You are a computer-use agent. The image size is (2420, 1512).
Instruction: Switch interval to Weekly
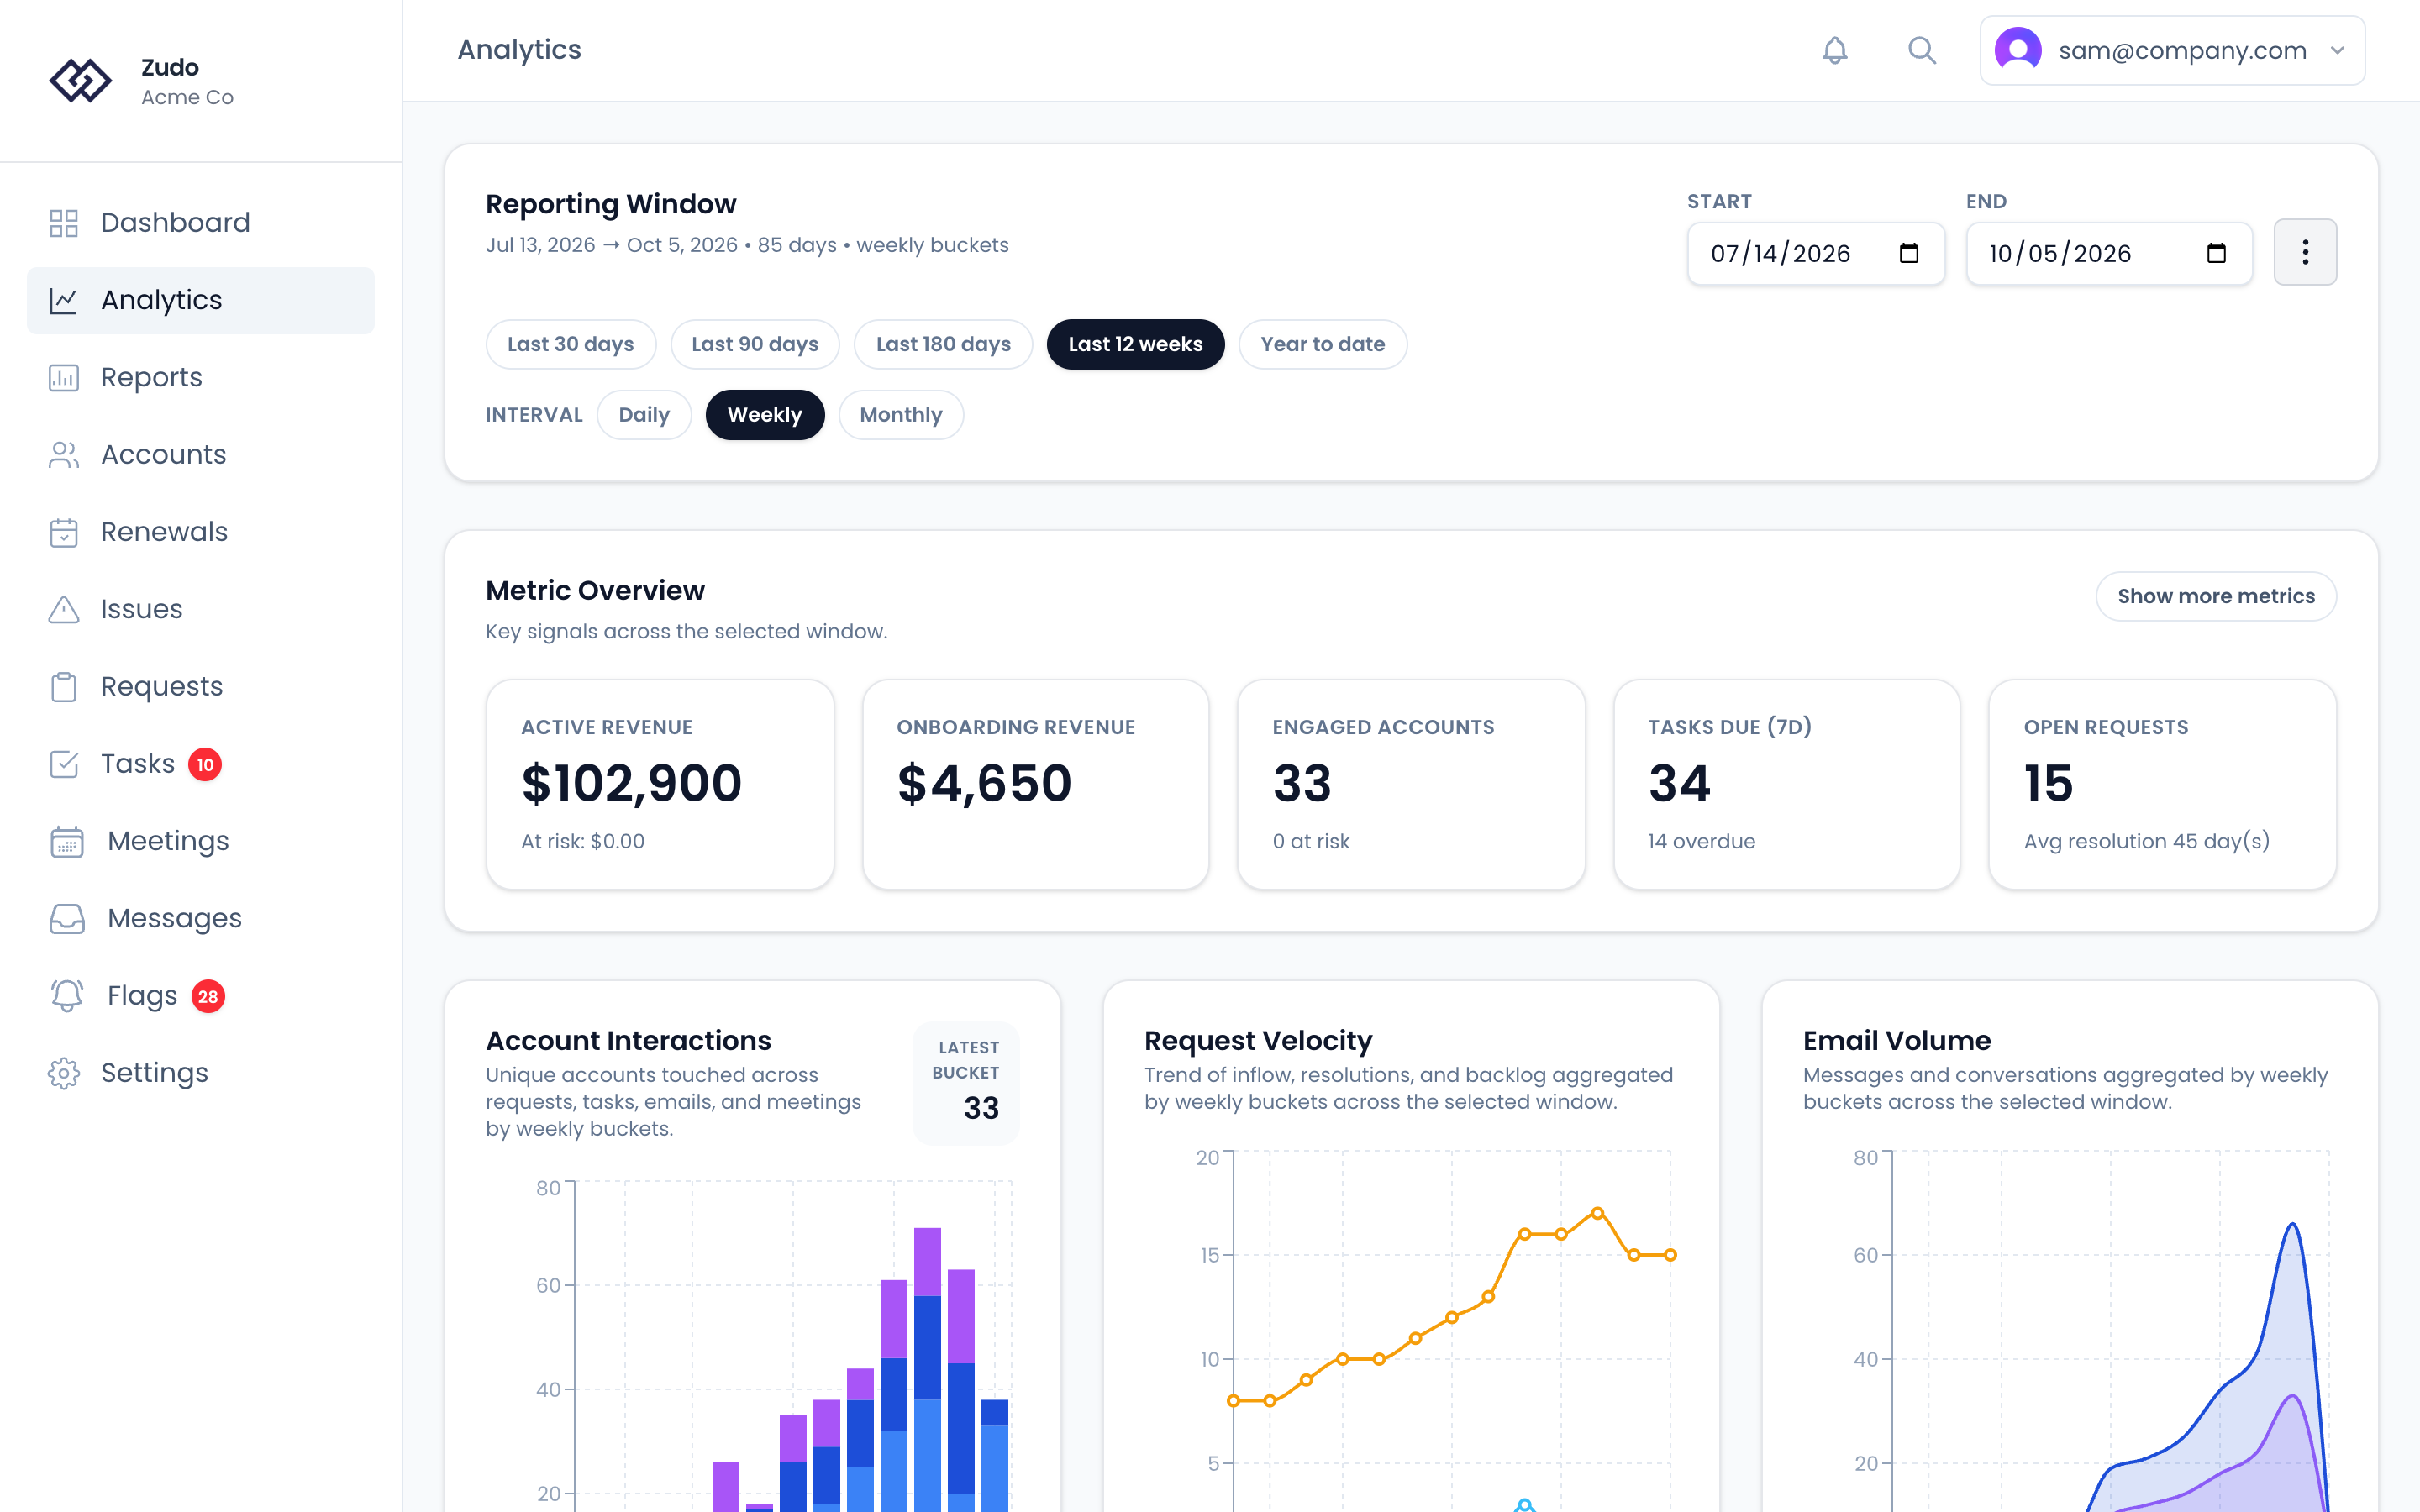point(765,415)
